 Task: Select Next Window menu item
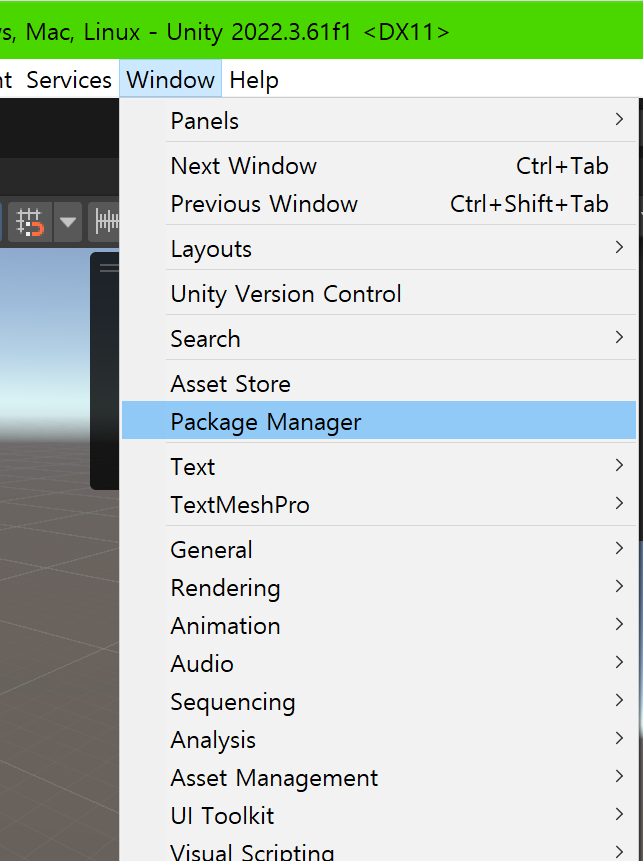click(379, 166)
